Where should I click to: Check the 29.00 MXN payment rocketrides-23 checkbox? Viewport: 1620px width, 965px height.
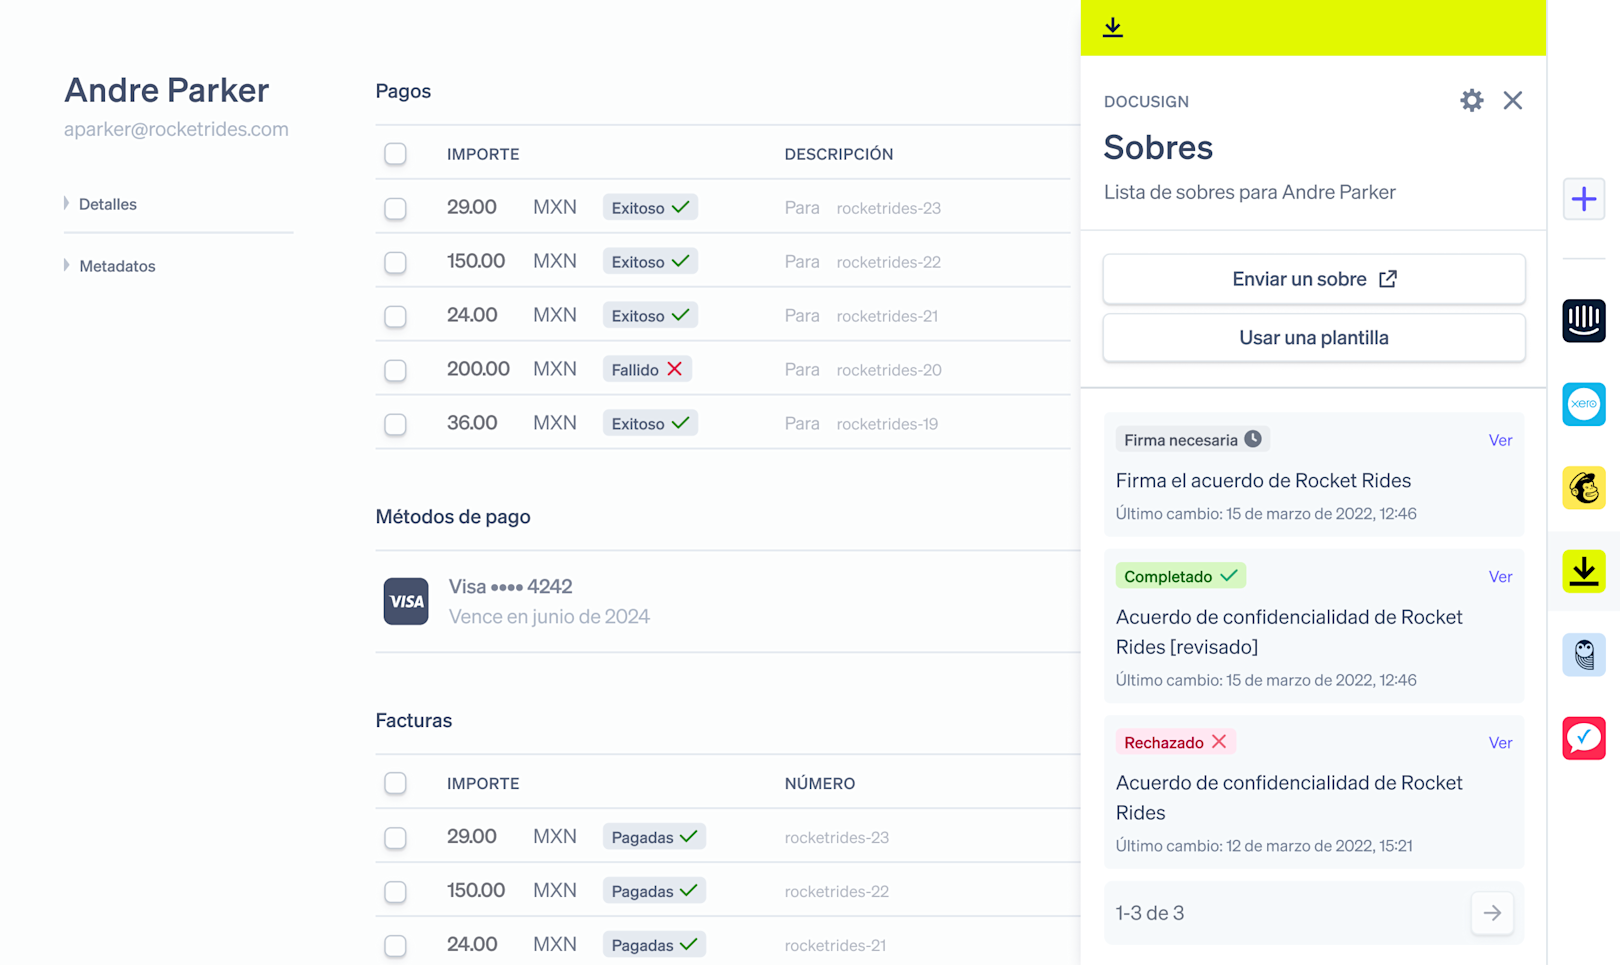pos(395,208)
